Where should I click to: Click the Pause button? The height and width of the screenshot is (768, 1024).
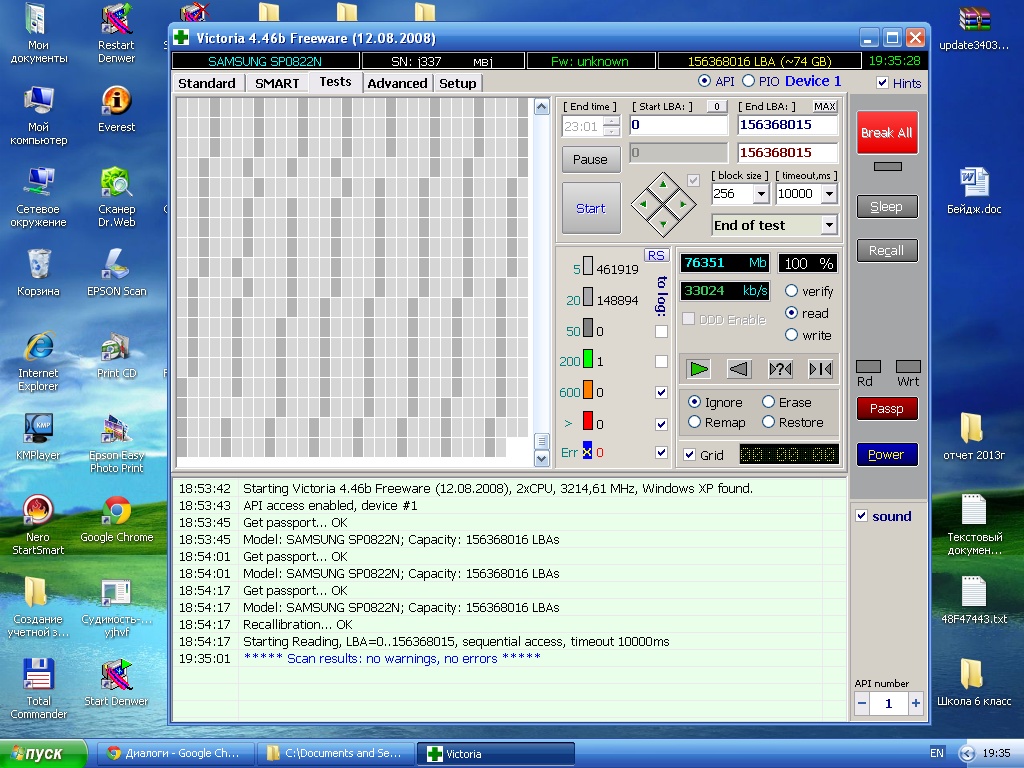591,159
